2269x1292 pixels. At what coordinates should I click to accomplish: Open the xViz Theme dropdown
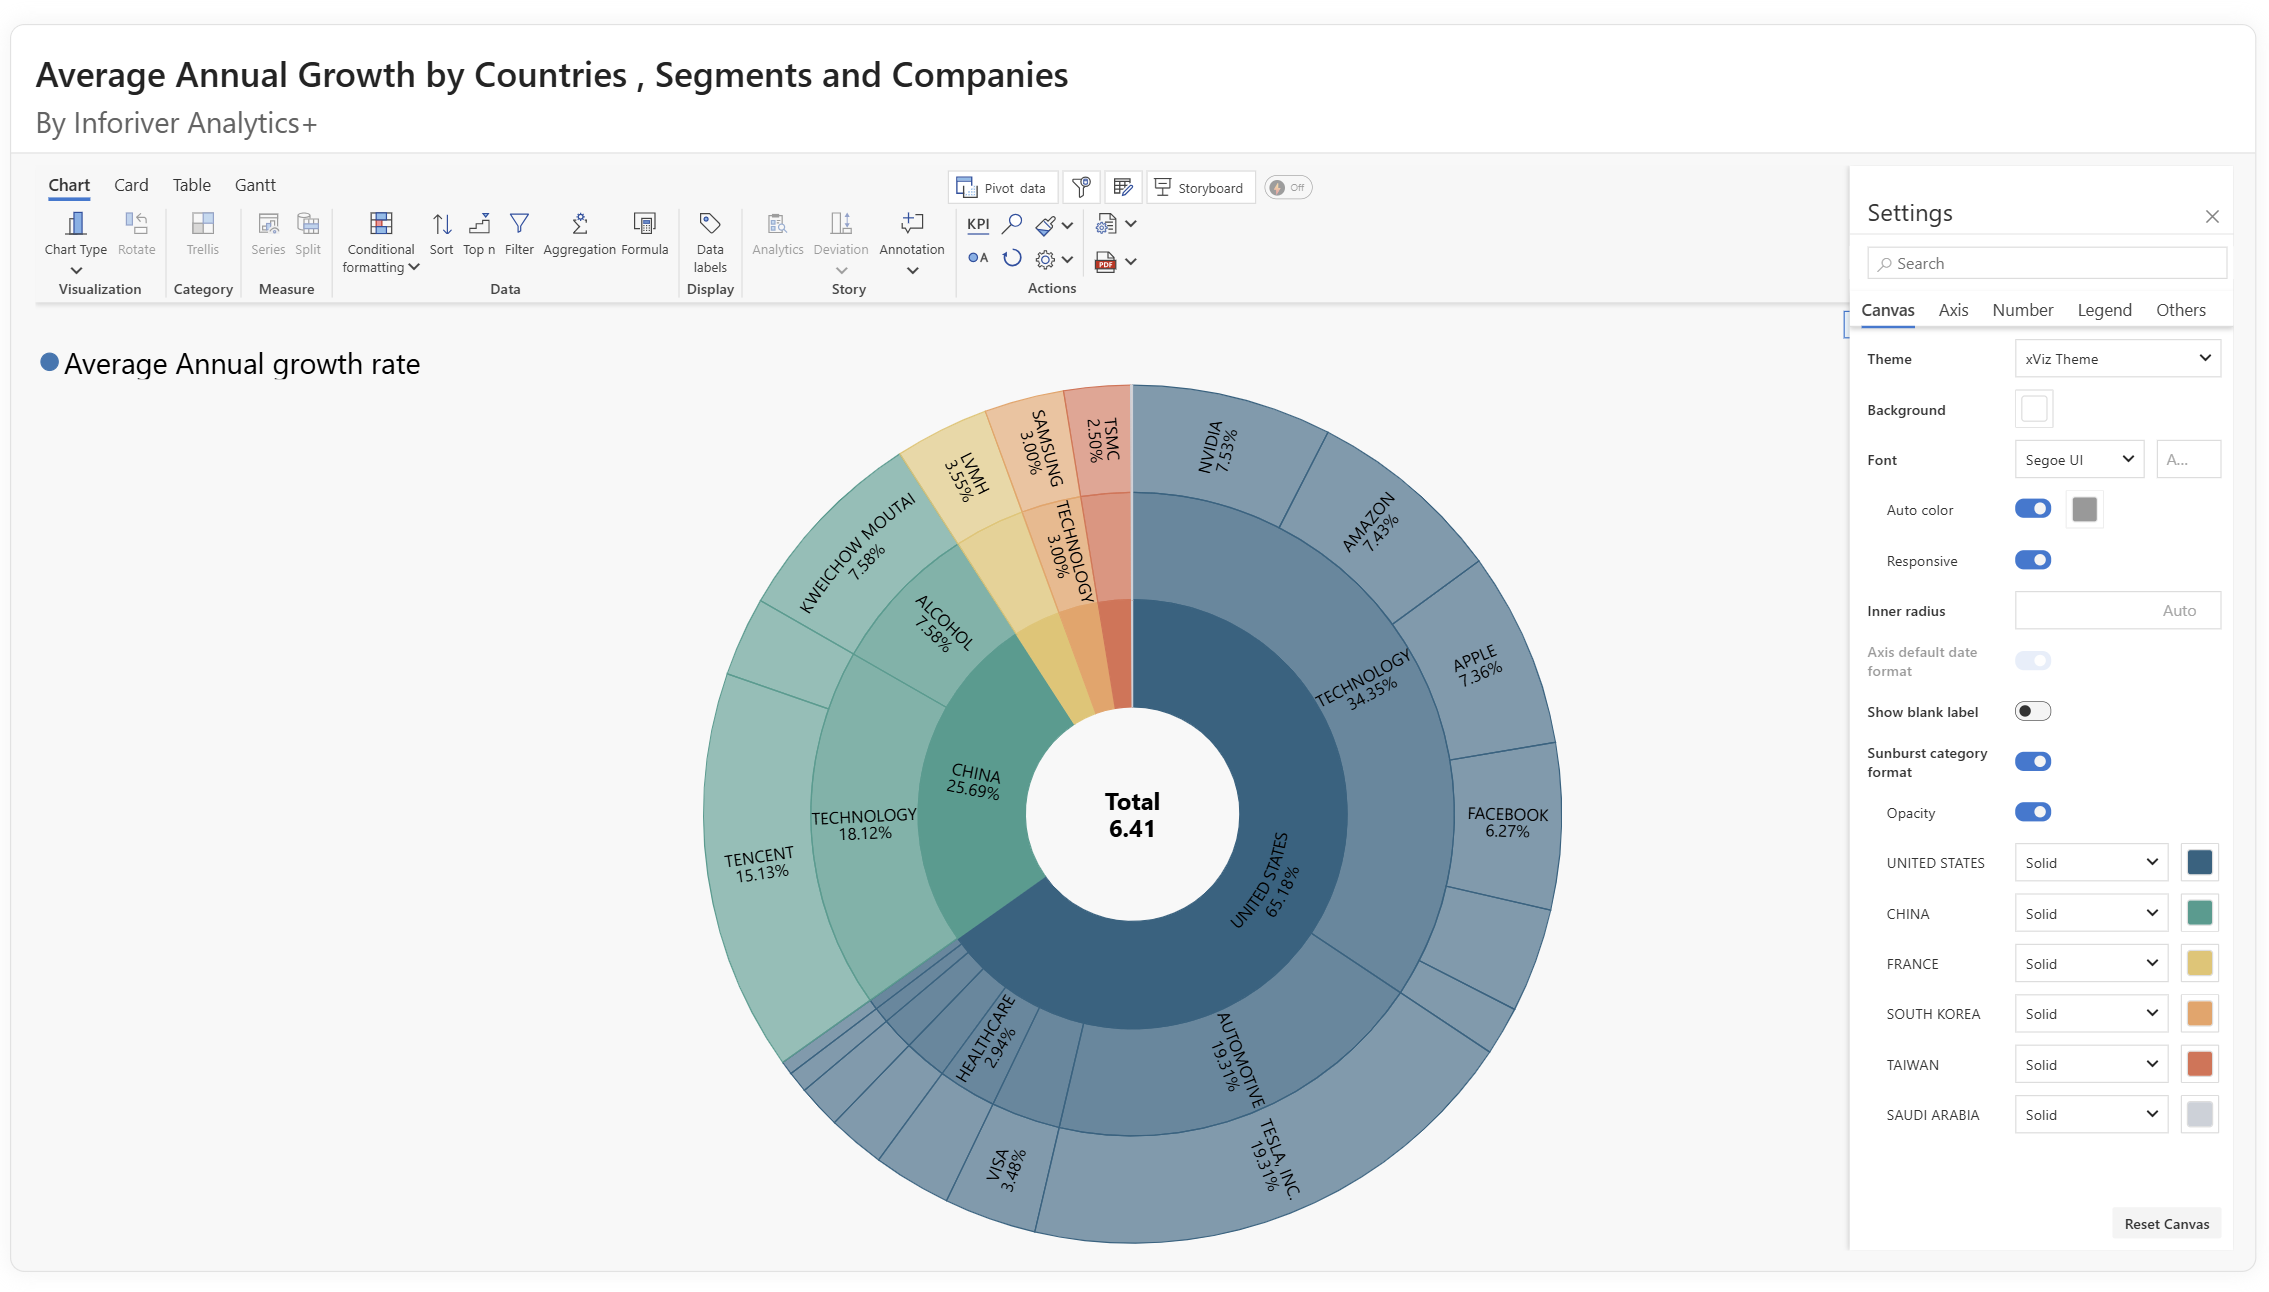(2117, 359)
